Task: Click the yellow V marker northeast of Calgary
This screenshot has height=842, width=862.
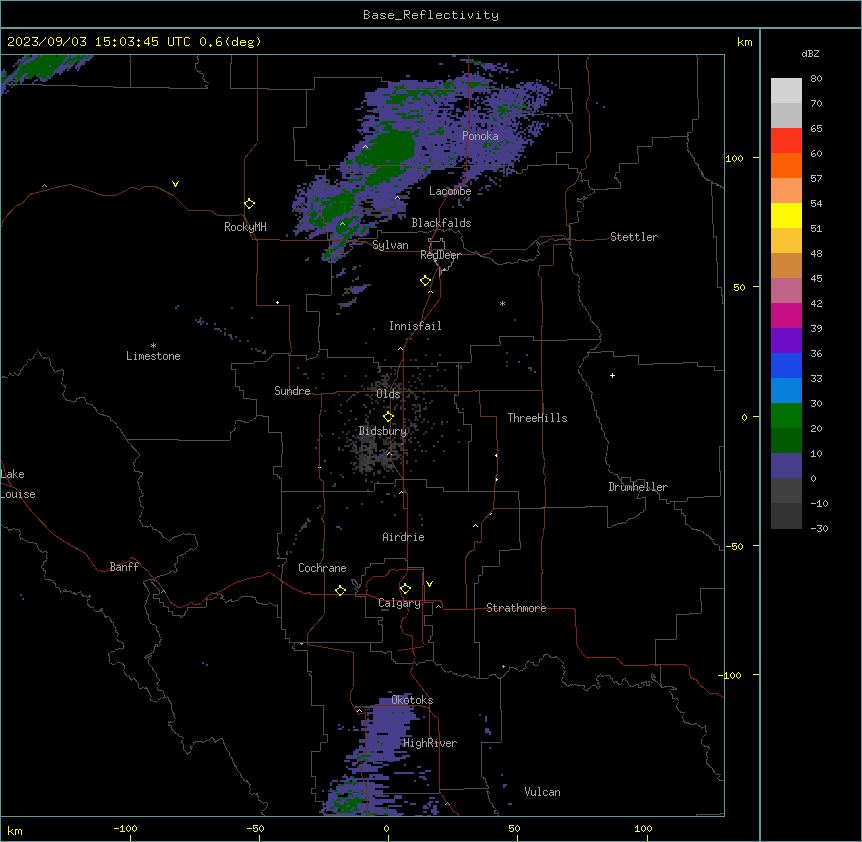Action: point(429,584)
